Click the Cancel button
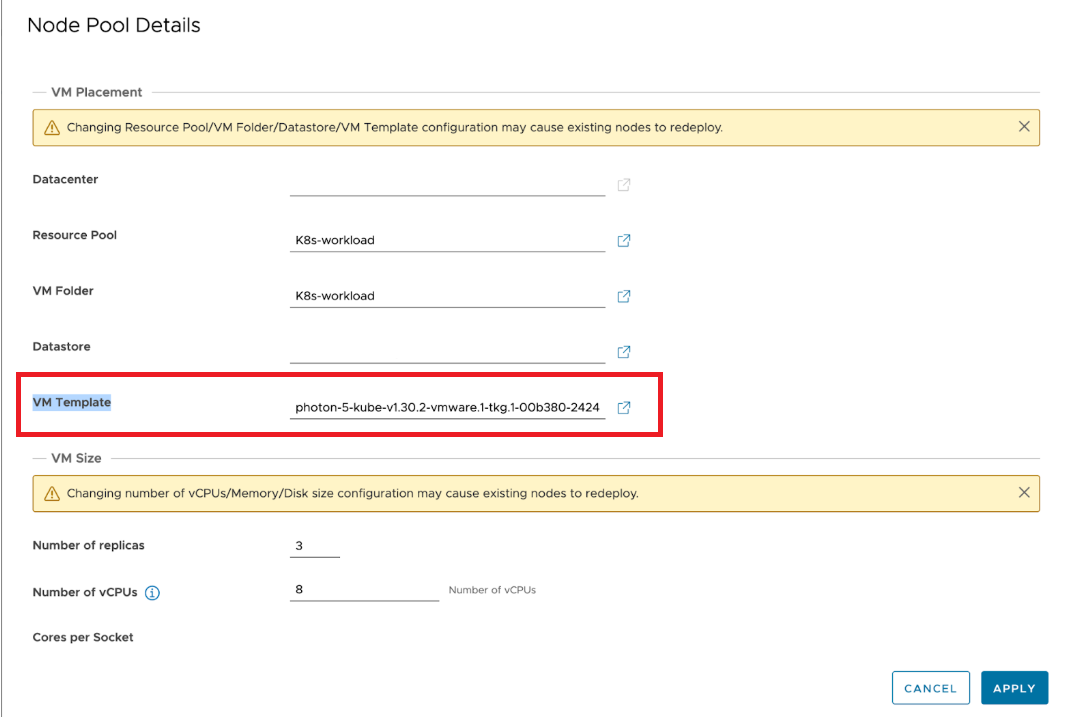The height and width of the screenshot is (717, 1069). [x=931, y=688]
